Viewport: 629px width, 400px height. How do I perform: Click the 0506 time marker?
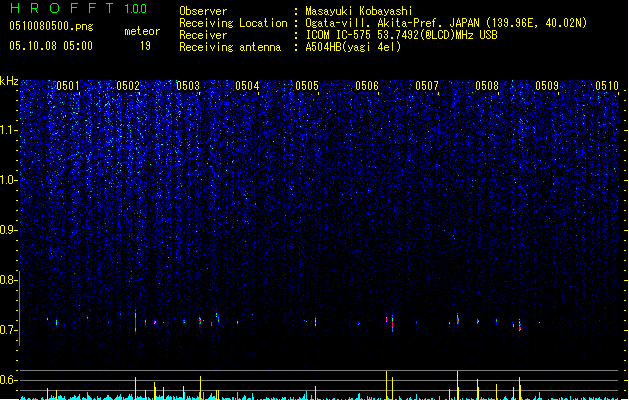point(367,85)
